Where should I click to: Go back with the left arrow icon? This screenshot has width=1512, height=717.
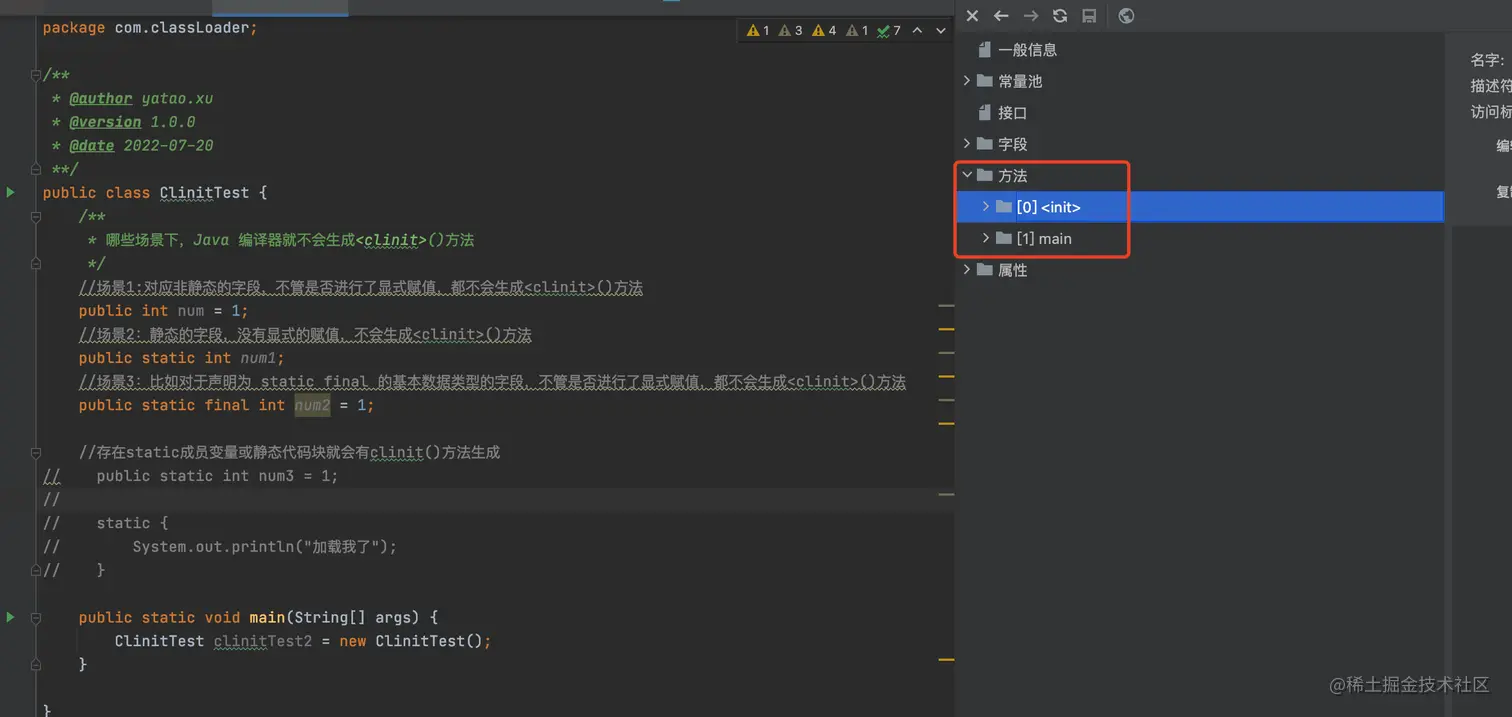point(1001,16)
